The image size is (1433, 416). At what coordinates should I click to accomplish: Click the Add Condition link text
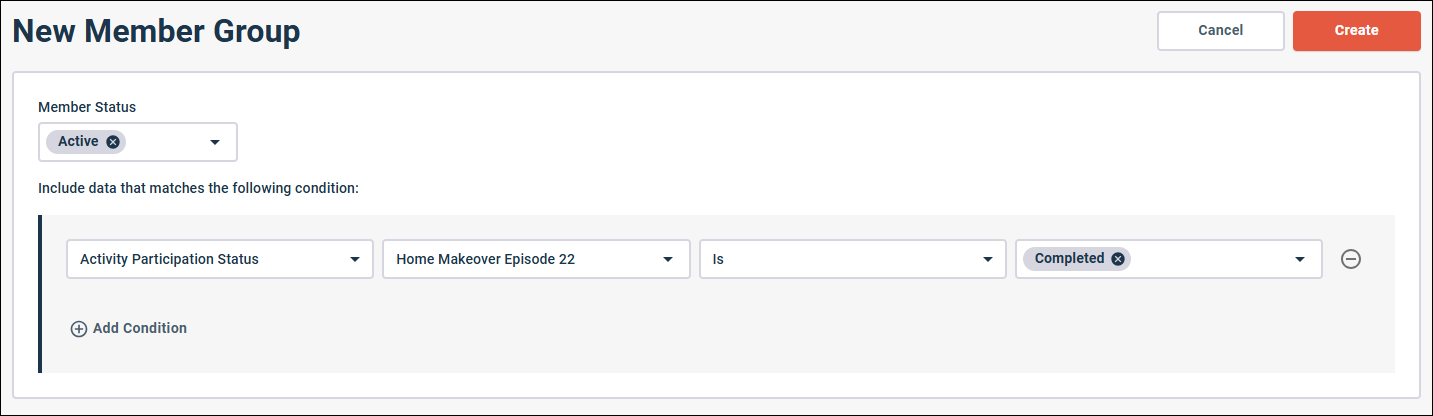click(139, 328)
